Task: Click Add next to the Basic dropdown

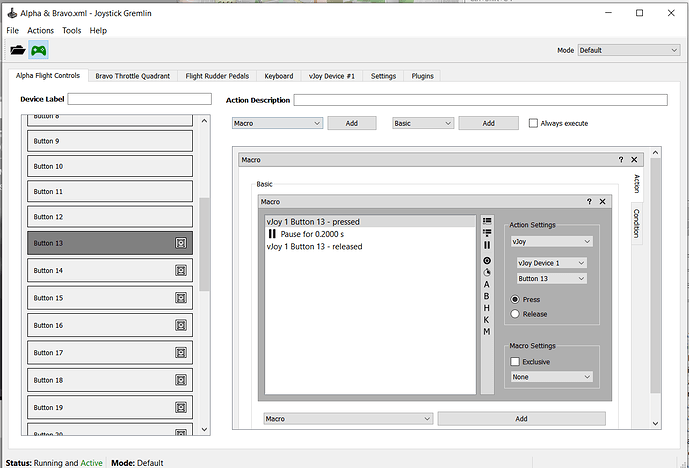Action: [x=489, y=123]
